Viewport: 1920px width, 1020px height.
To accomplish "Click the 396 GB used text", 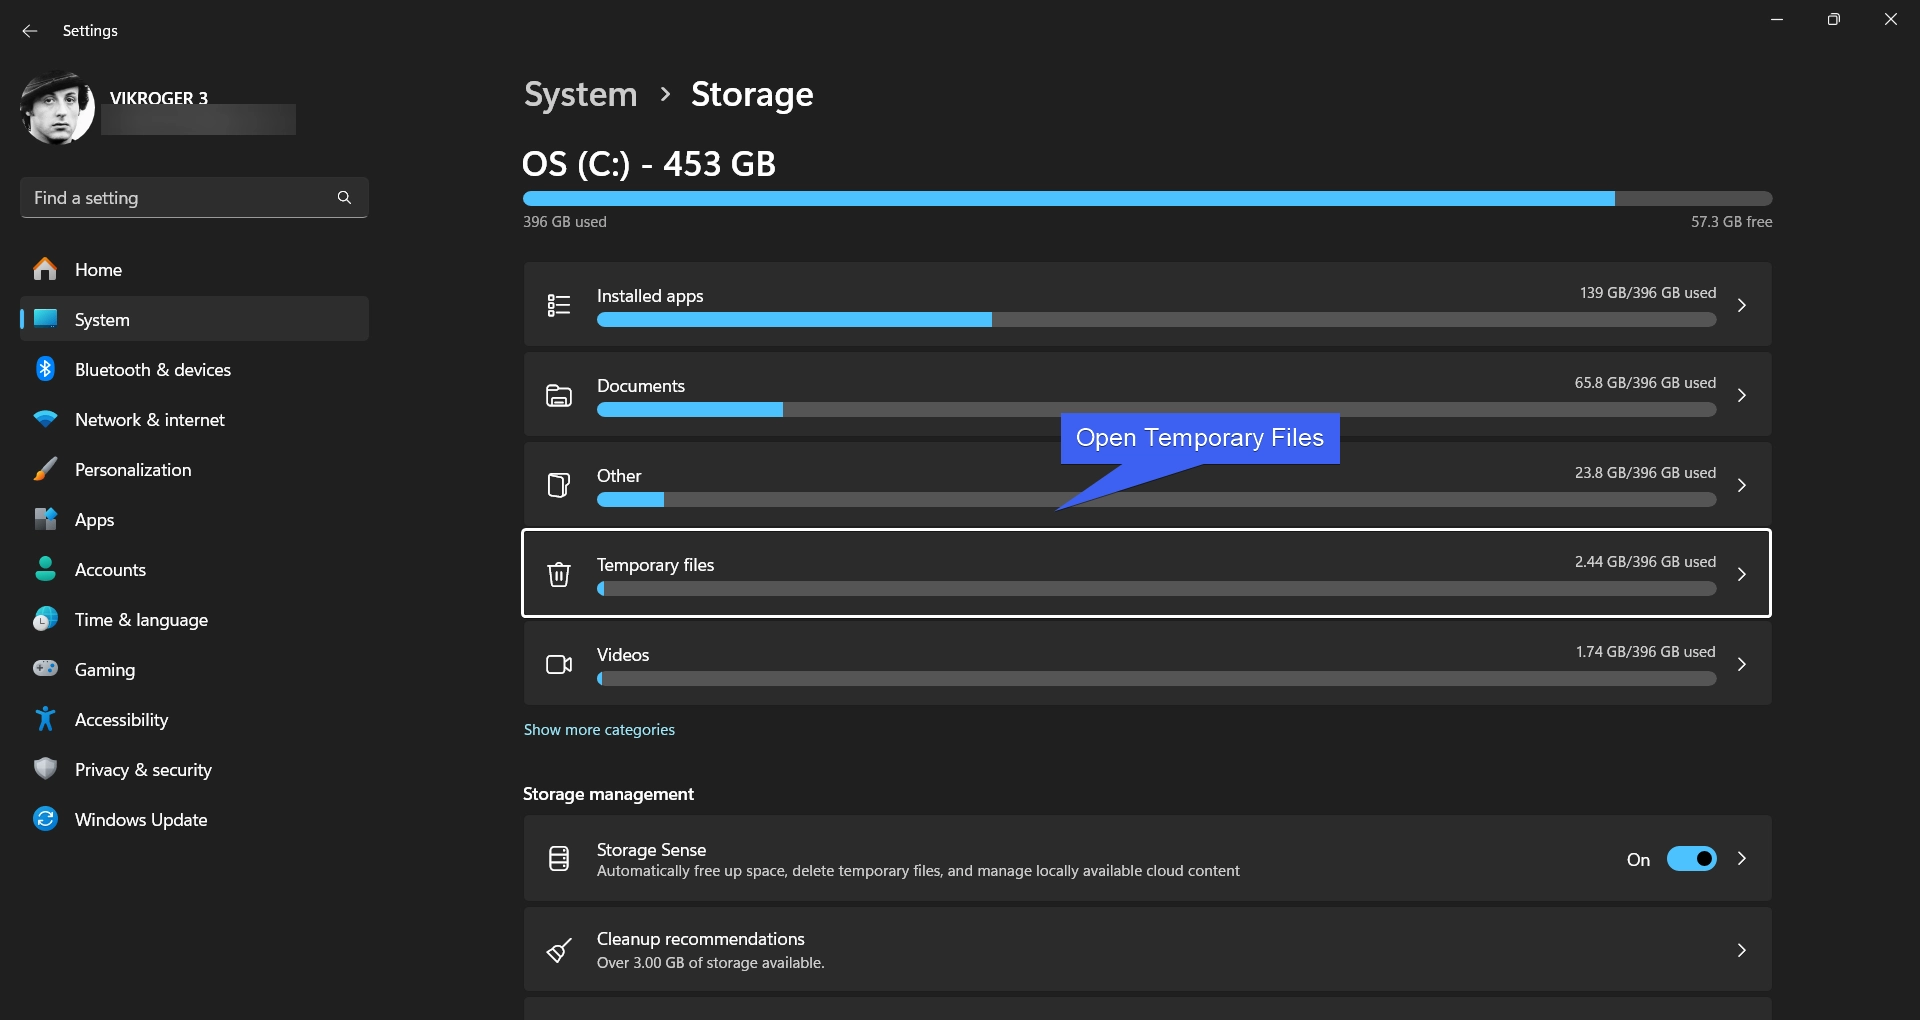I will coord(564,222).
